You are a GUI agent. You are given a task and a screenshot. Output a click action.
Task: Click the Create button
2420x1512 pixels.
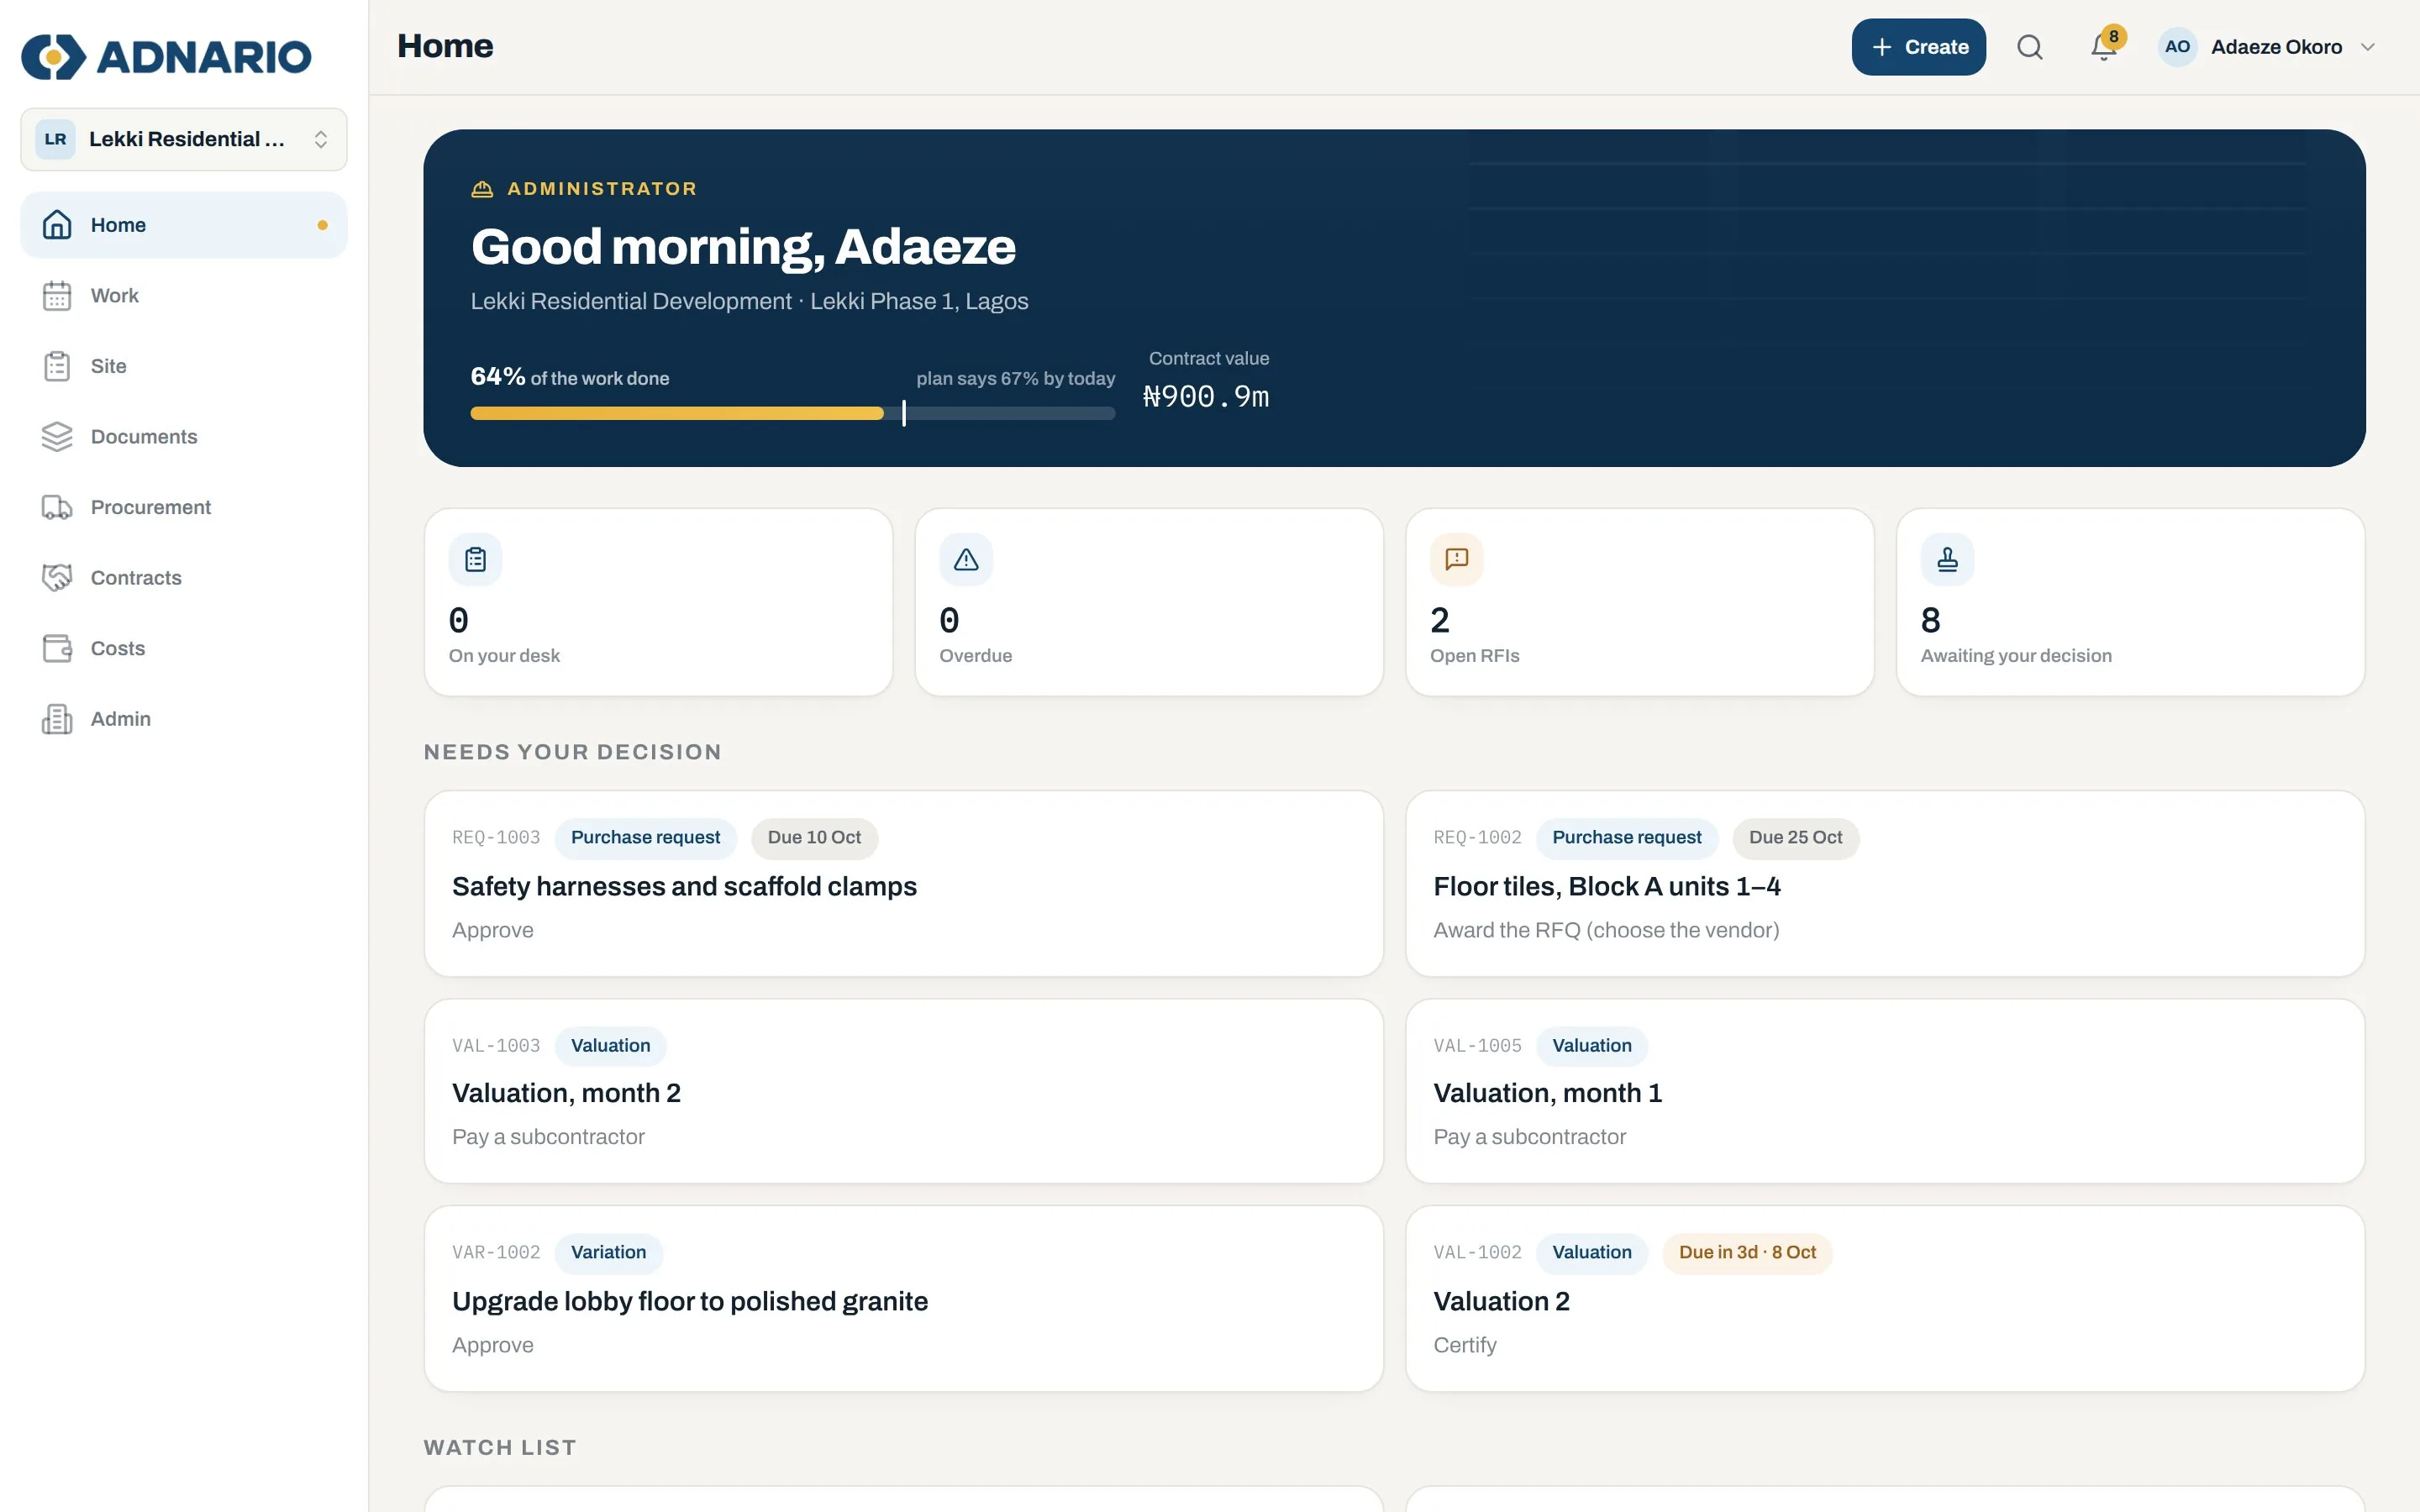click(1918, 47)
